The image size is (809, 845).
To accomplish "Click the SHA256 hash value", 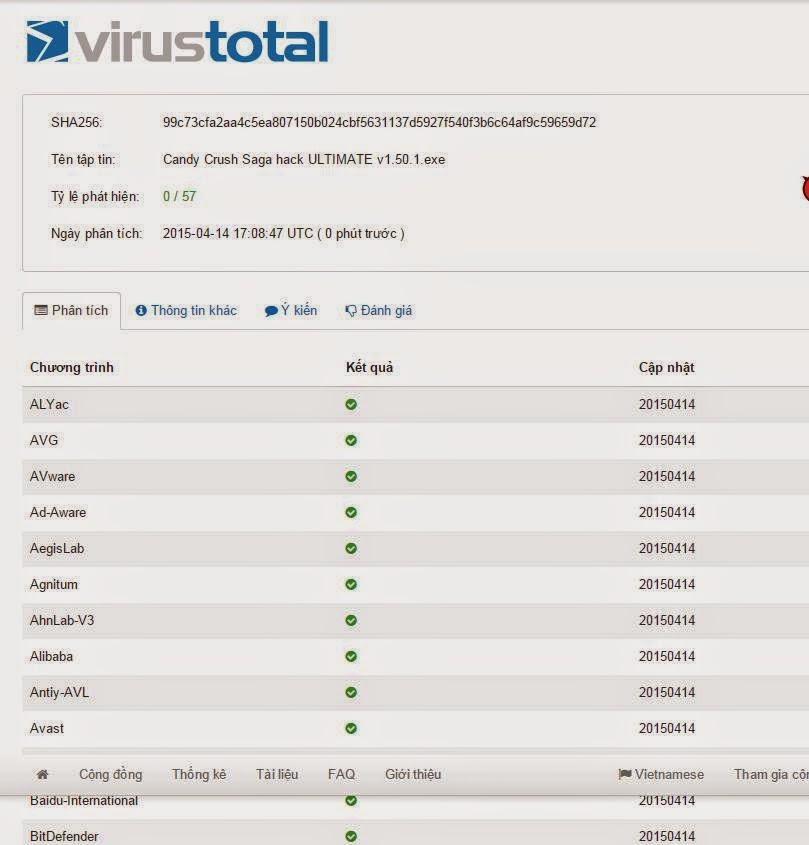I will pyautogui.click(x=379, y=122).
